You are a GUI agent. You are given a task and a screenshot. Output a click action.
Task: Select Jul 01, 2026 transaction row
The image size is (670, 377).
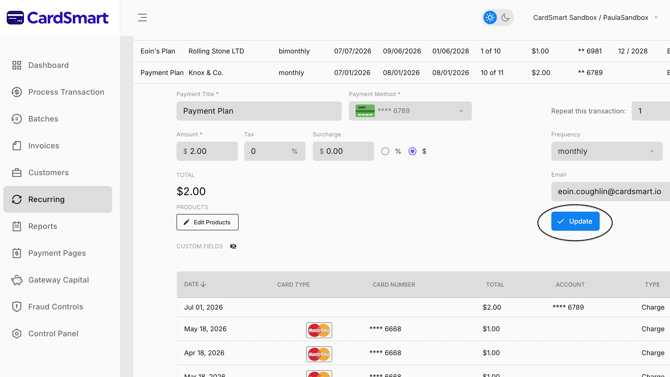tap(423, 307)
